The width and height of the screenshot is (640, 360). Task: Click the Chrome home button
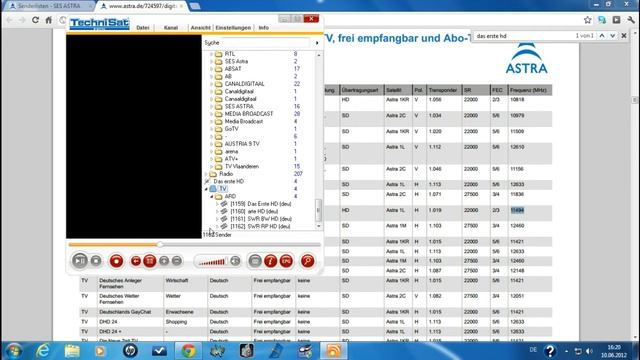pyautogui.click(x=49, y=20)
